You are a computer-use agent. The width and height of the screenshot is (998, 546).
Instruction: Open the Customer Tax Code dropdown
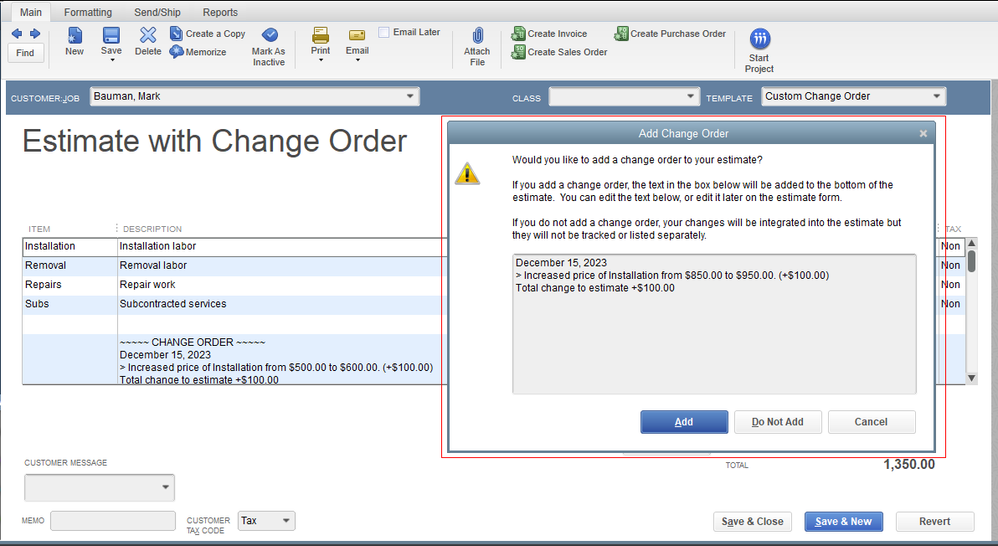(x=286, y=521)
